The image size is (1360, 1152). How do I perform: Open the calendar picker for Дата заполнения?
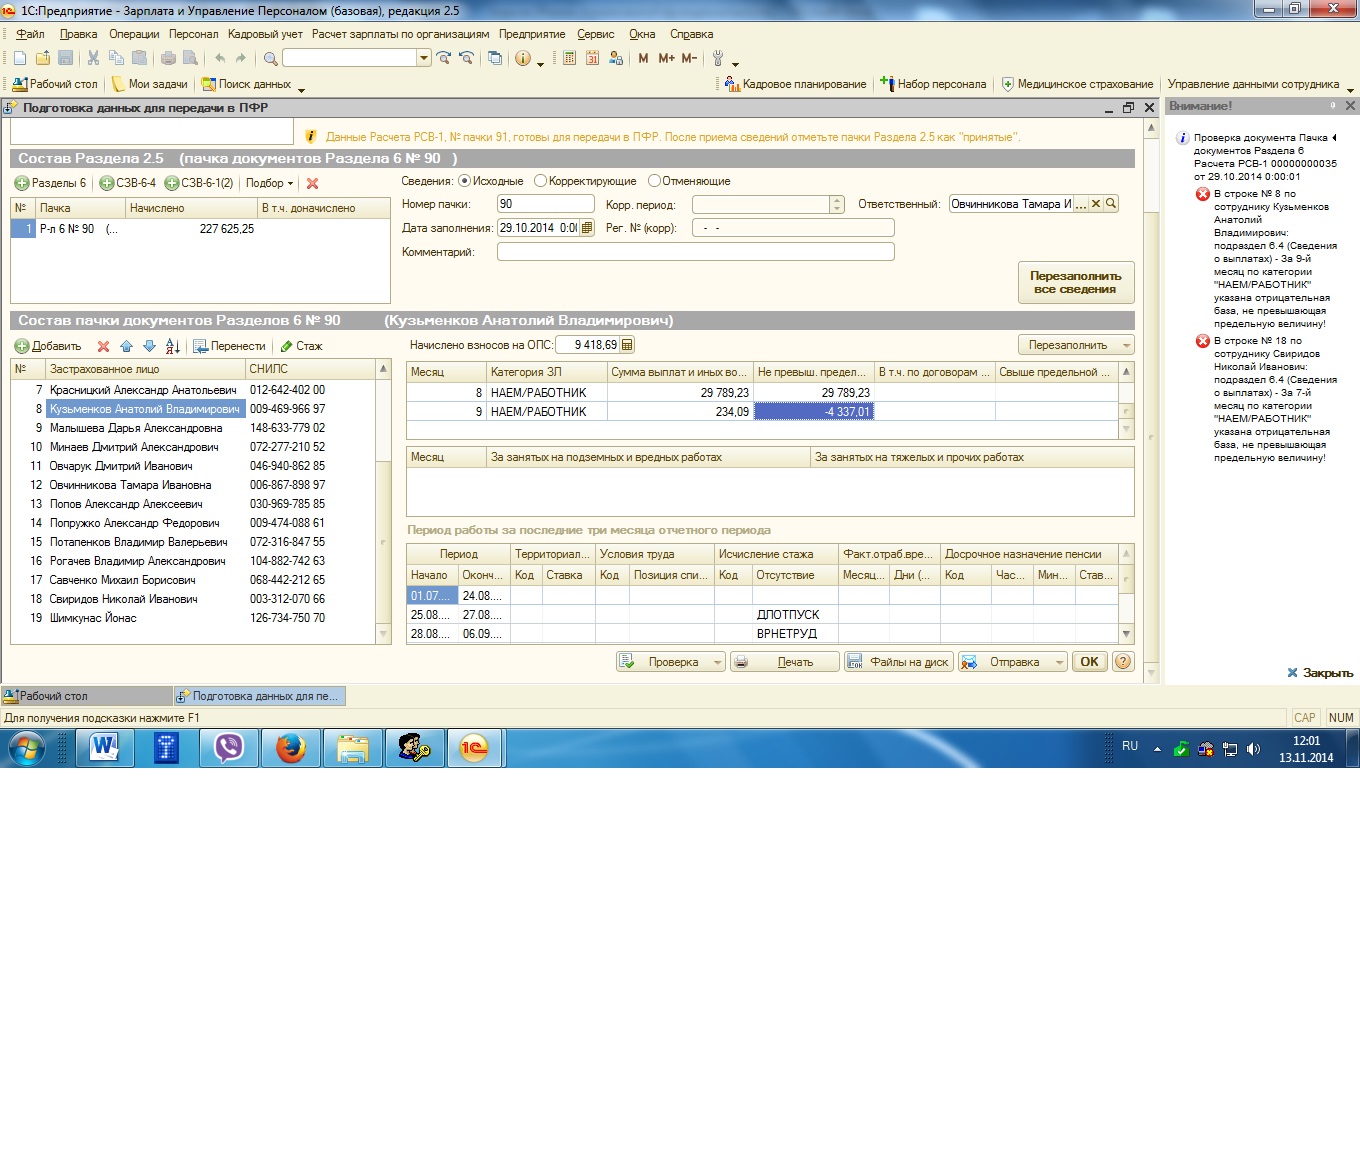coord(587,228)
